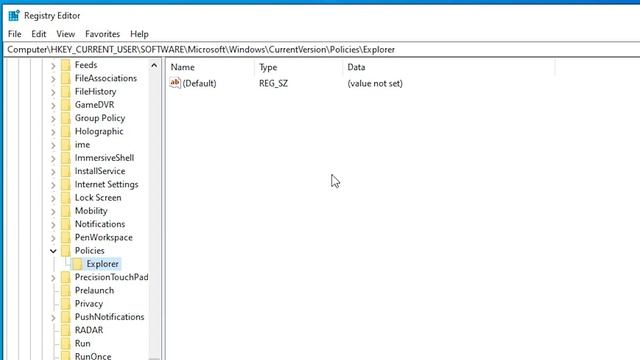Expand the PenWorkspace key

[53, 238]
